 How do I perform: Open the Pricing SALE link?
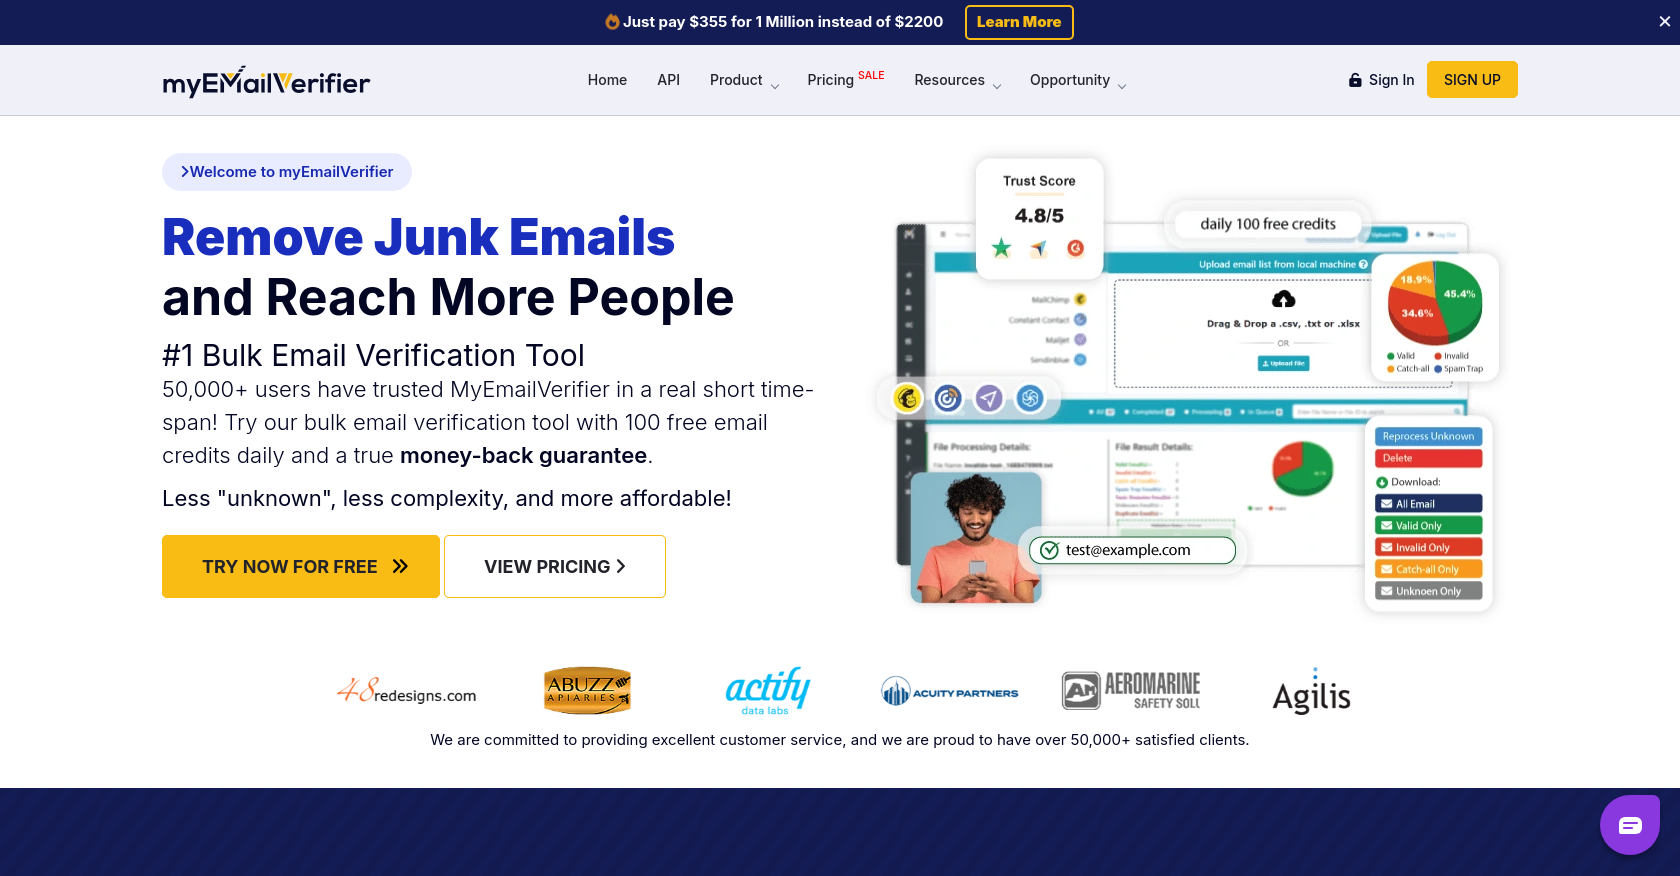[846, 79]
